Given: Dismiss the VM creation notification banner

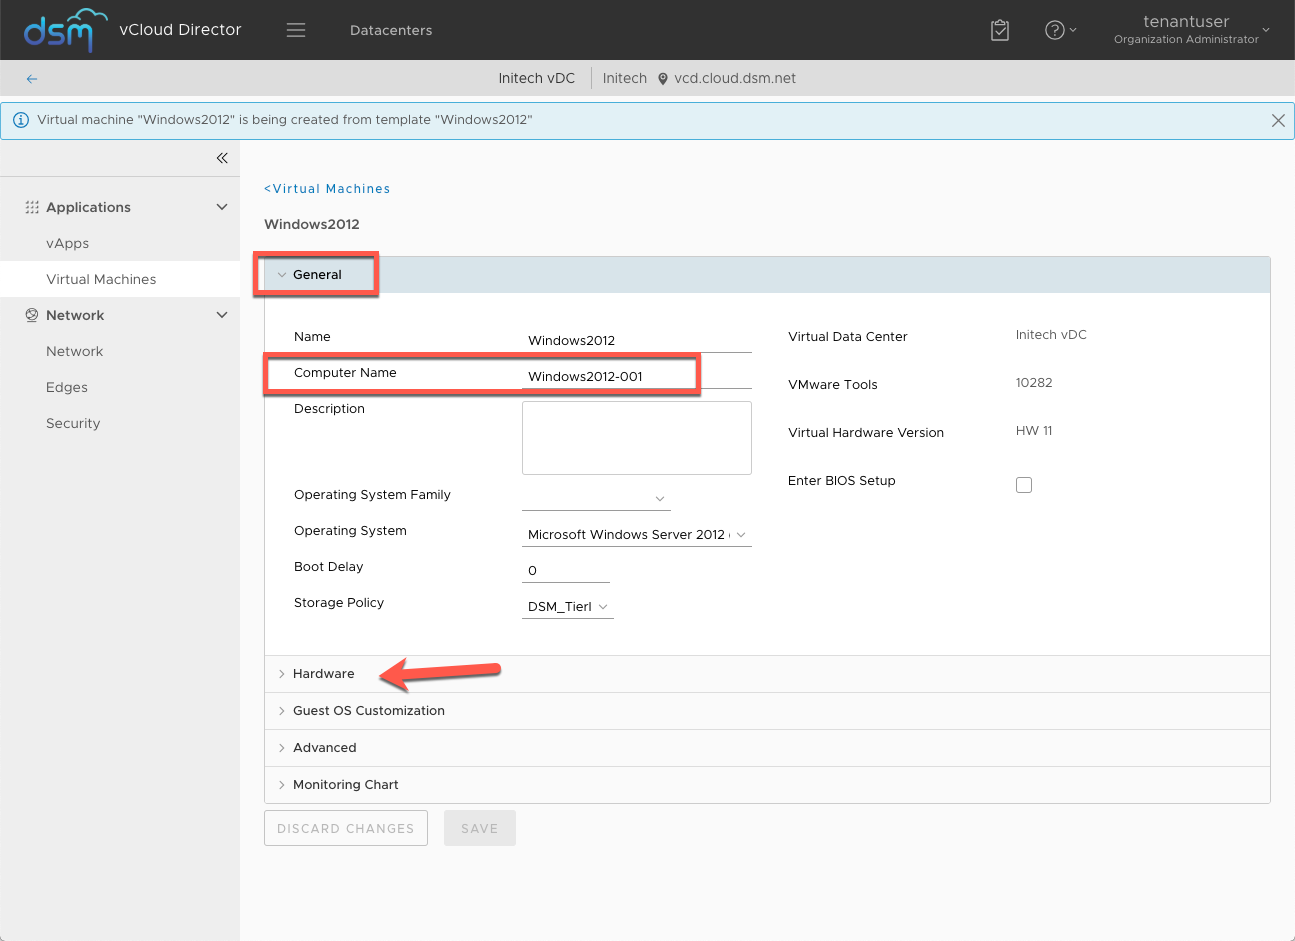Looking at the screenshot, I should (x=1278, y=120).
